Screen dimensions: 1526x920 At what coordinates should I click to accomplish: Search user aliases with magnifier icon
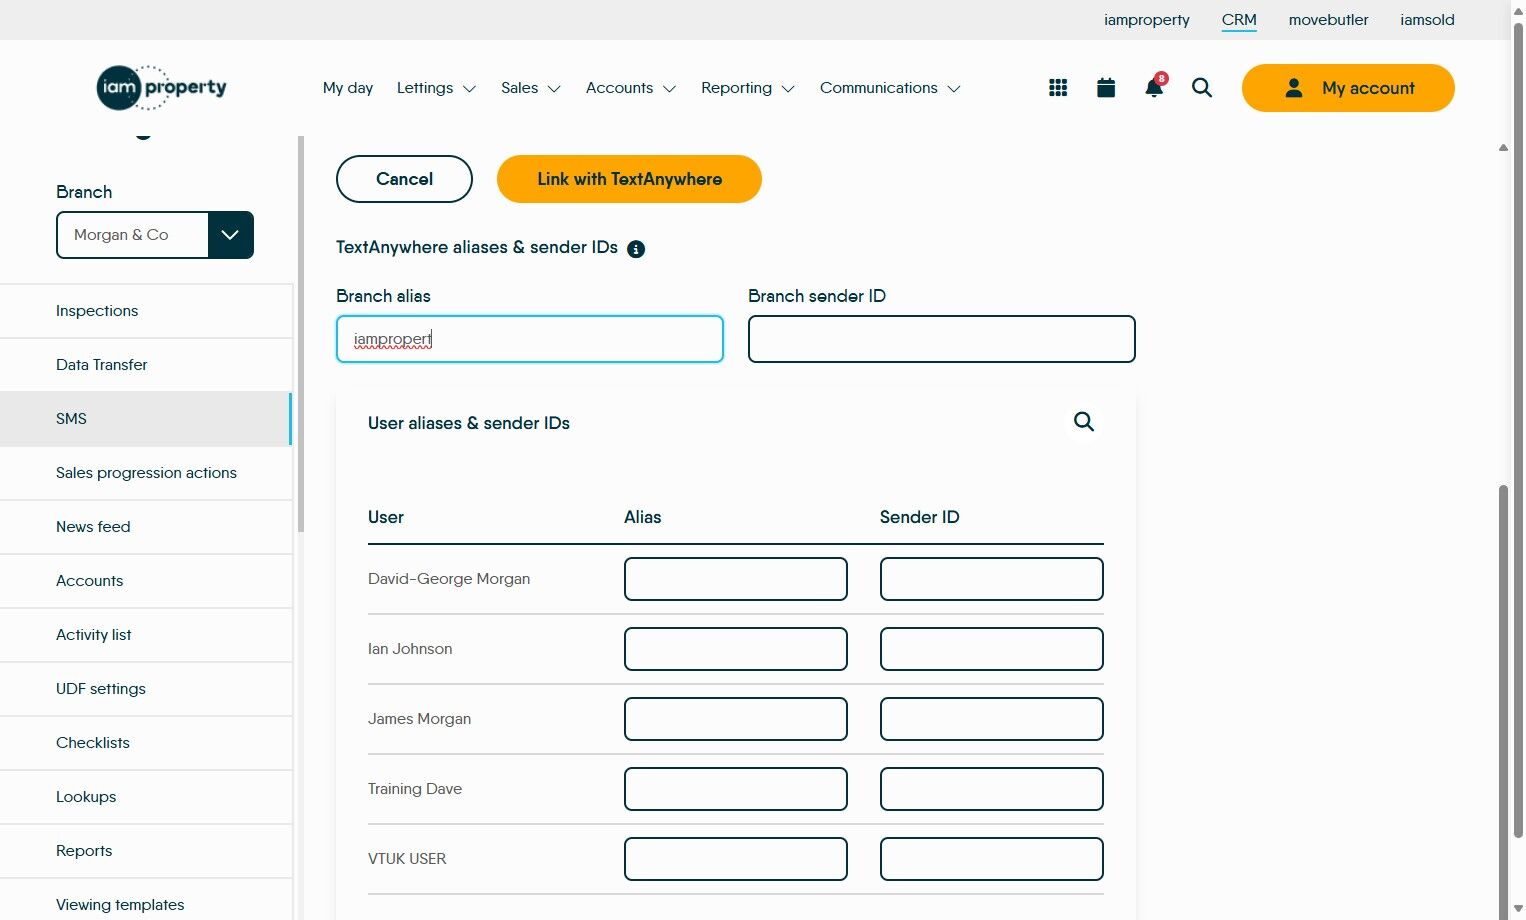click(x=1084, y=422)
